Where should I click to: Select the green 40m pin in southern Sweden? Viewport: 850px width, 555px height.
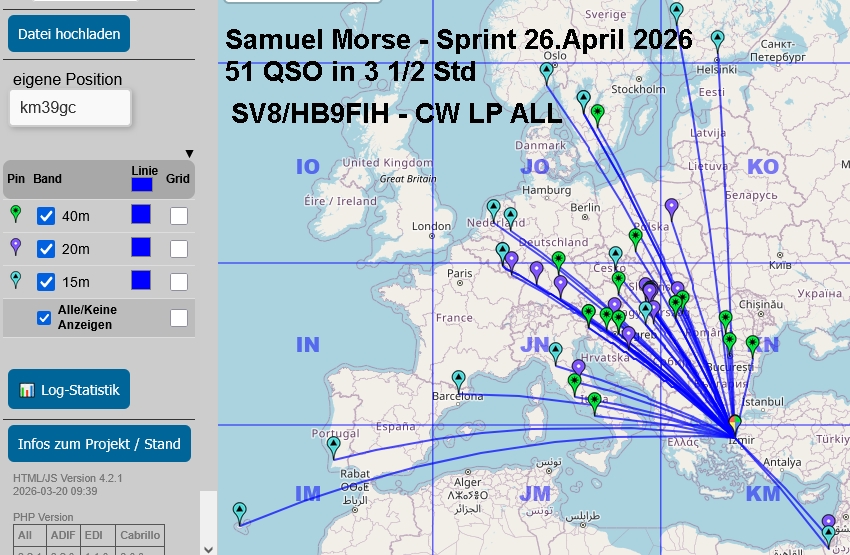click(597, 115)
